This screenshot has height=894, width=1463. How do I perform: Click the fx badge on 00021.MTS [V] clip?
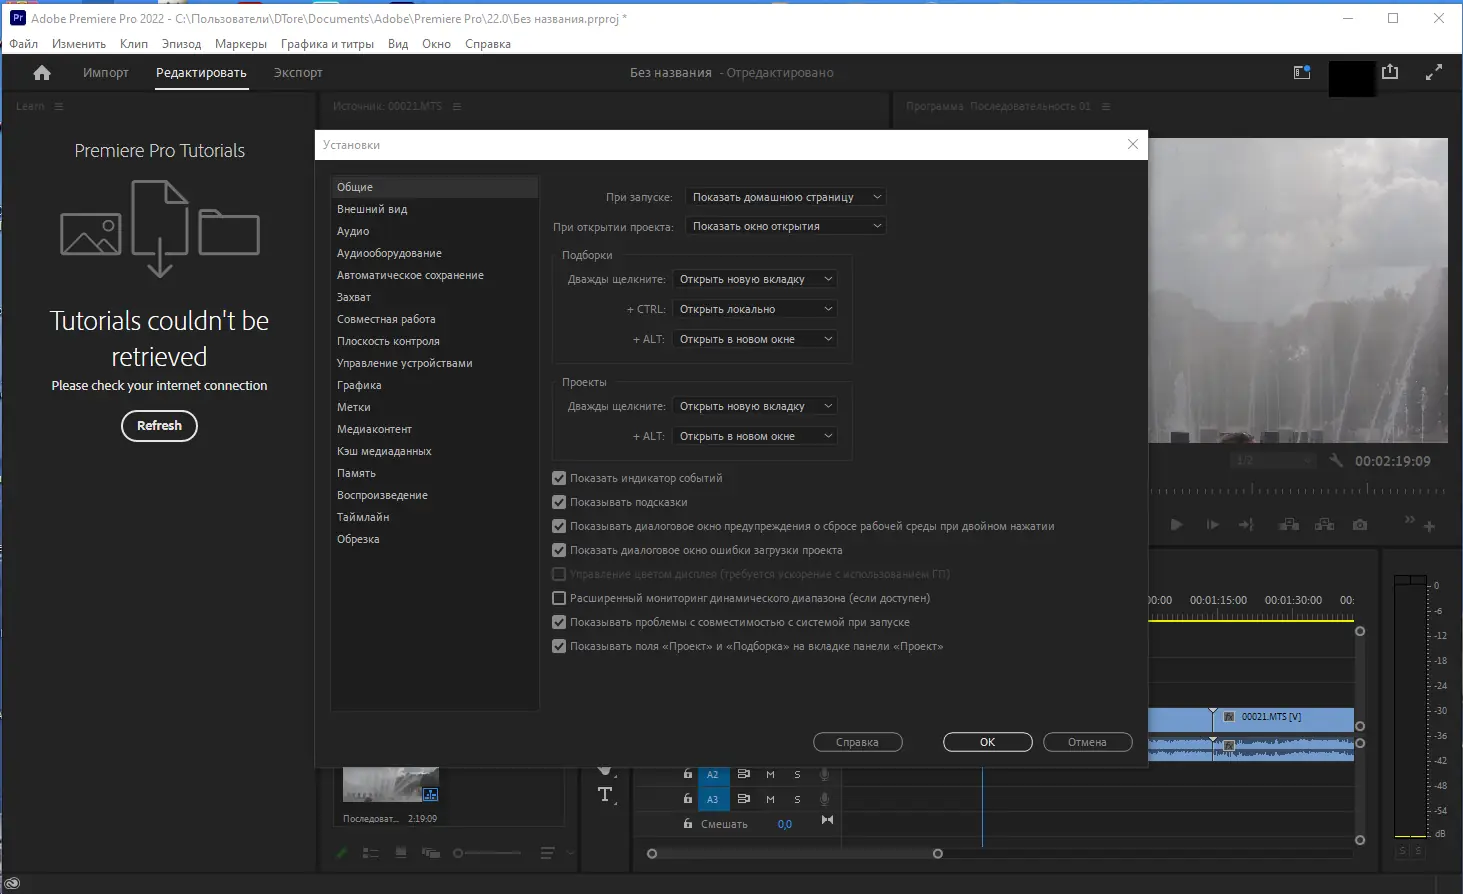tap(1229, 717)
